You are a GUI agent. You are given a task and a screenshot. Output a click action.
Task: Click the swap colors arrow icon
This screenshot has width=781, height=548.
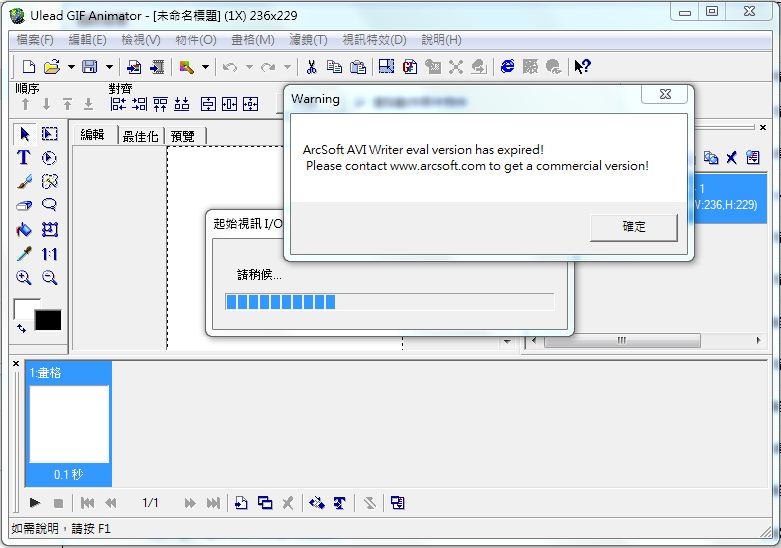pos(21,328)
